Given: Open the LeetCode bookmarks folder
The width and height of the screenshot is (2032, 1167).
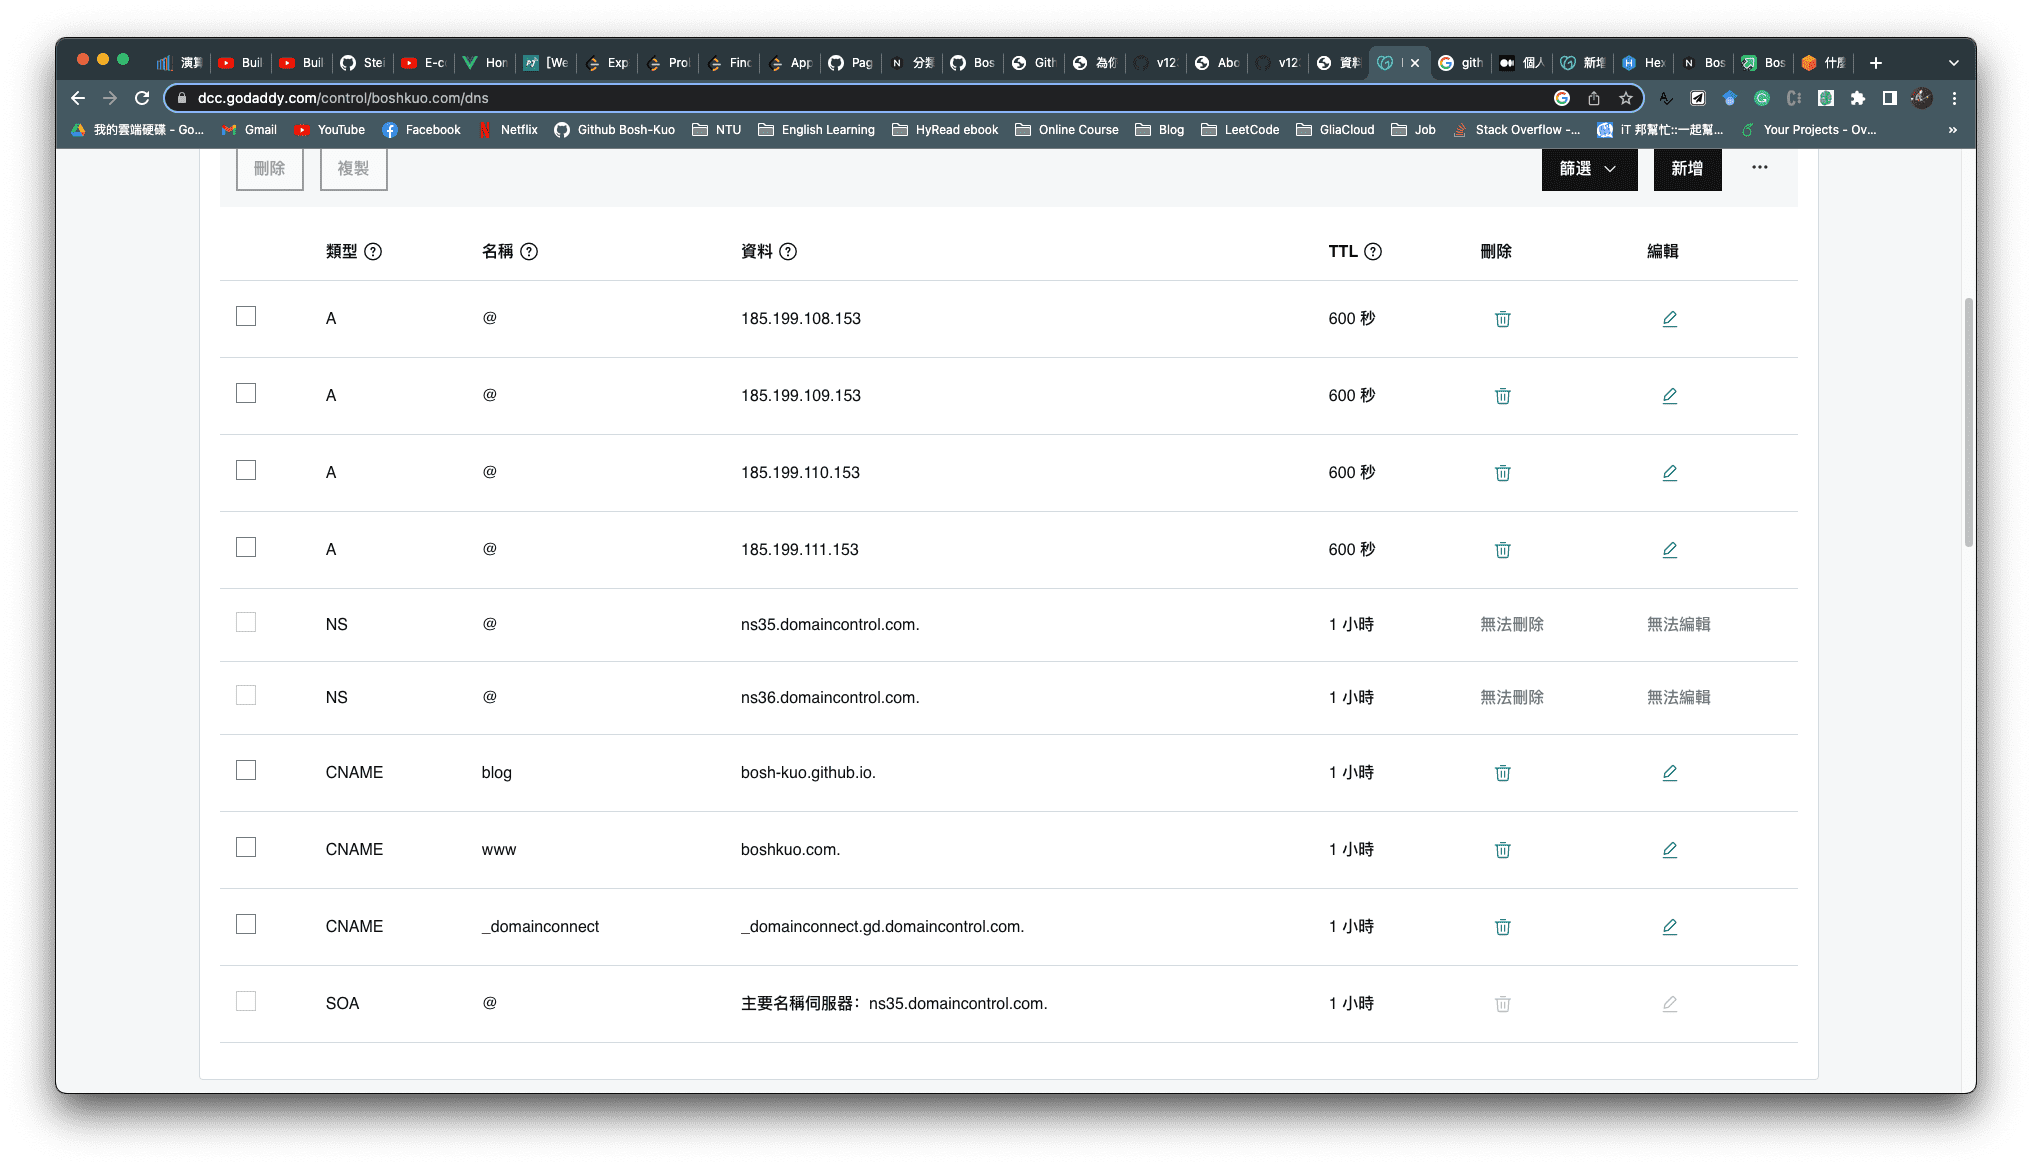Looking at the screenshot, I should 1240,130.
